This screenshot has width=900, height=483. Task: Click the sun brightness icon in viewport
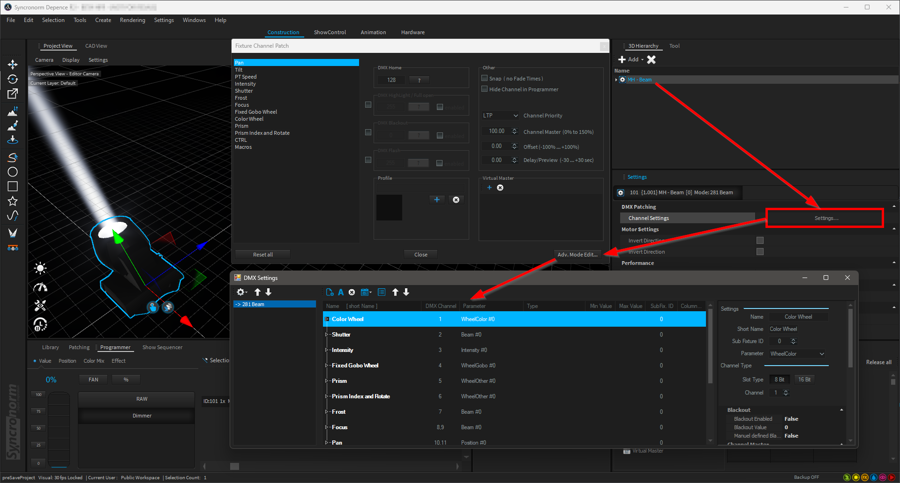(40, 268)
